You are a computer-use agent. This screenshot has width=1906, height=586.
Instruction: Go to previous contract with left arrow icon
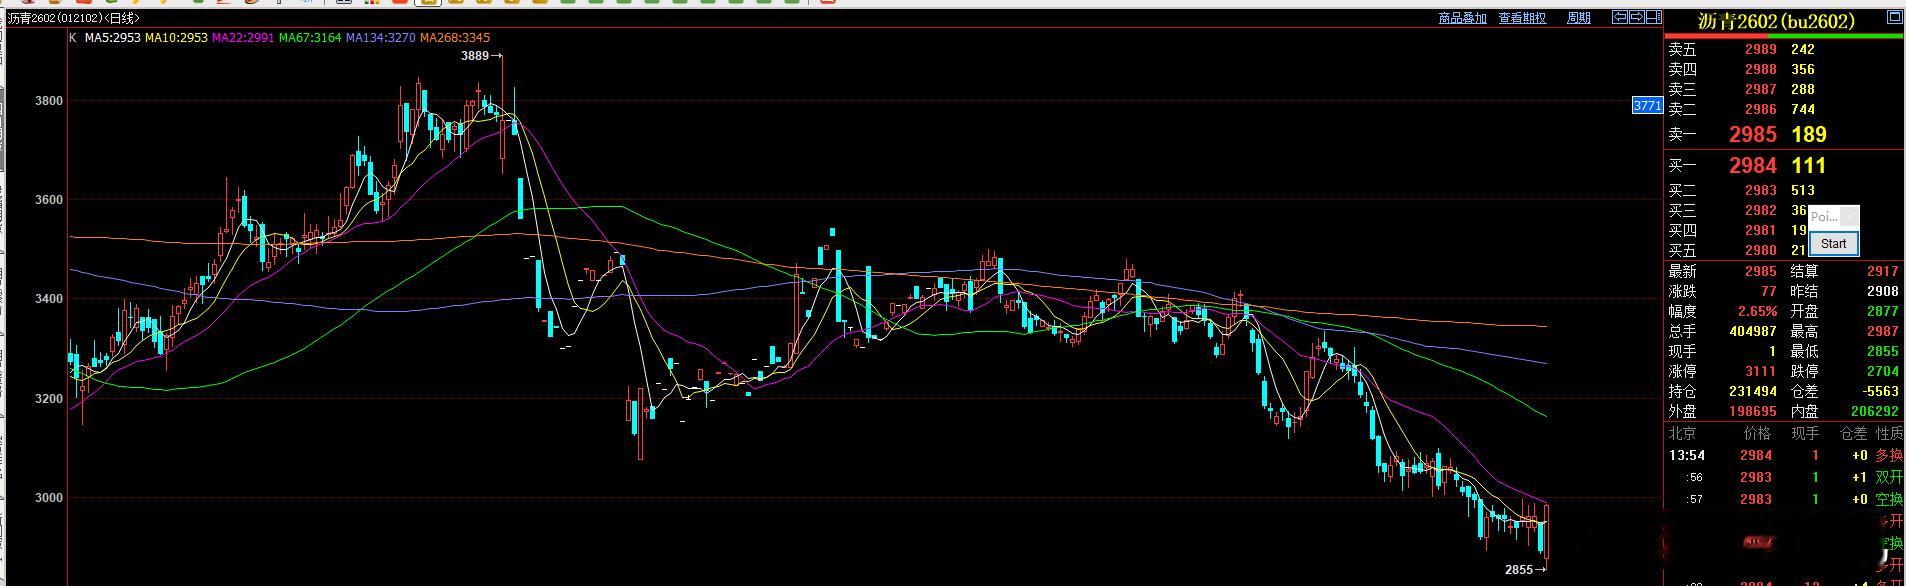1620,17
